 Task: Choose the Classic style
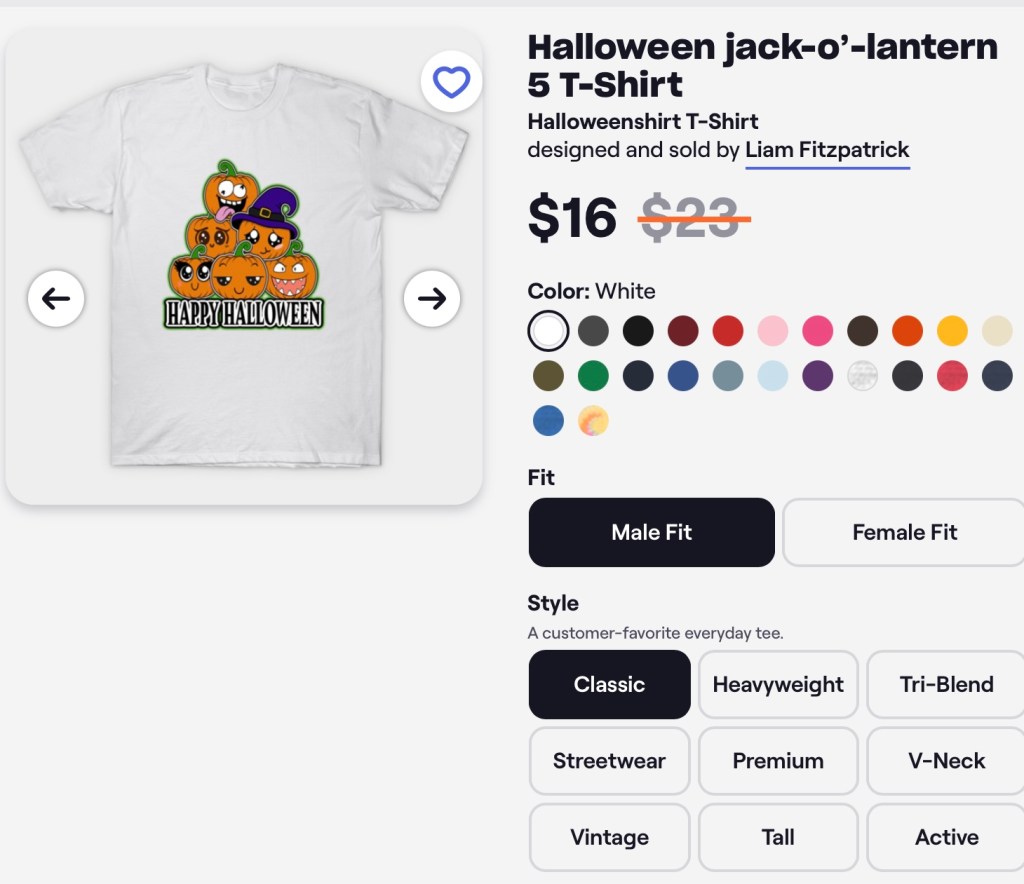click(609, 684)
